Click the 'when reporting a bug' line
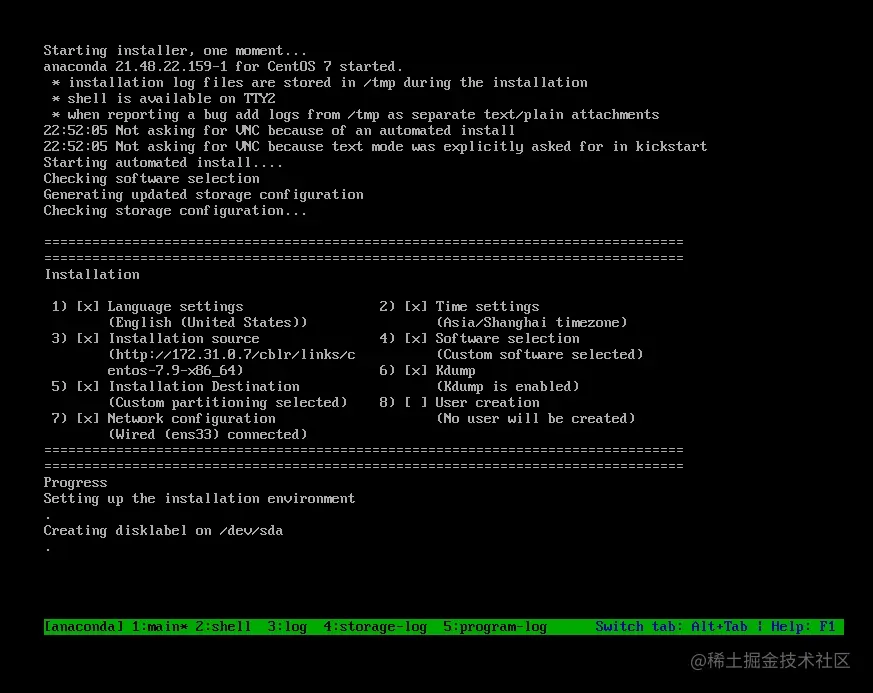 pos(364,115)
